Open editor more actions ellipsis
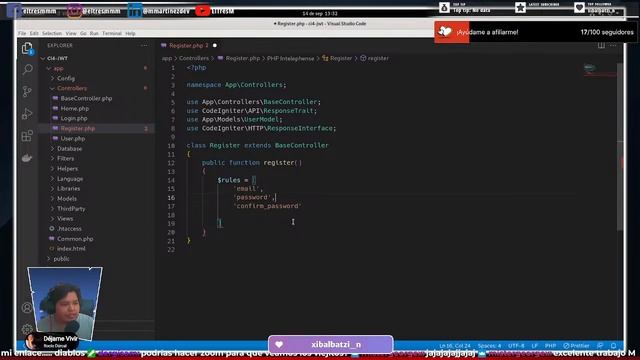Image resolution: width=640 pixels, height=360 pixels. (x=613, y=45)
